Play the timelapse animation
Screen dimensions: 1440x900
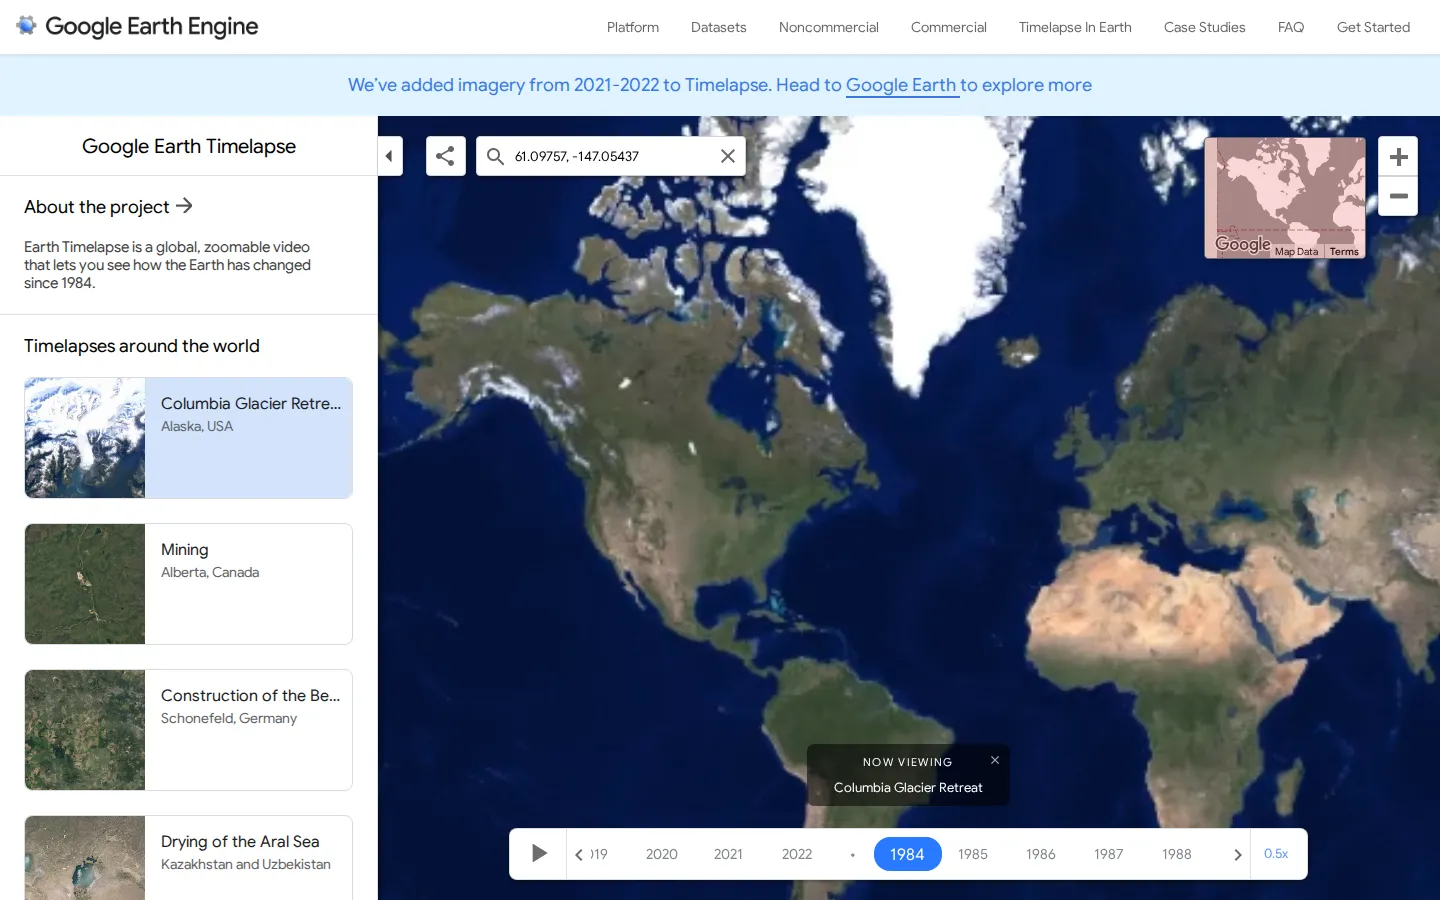[x=539, y=854]
